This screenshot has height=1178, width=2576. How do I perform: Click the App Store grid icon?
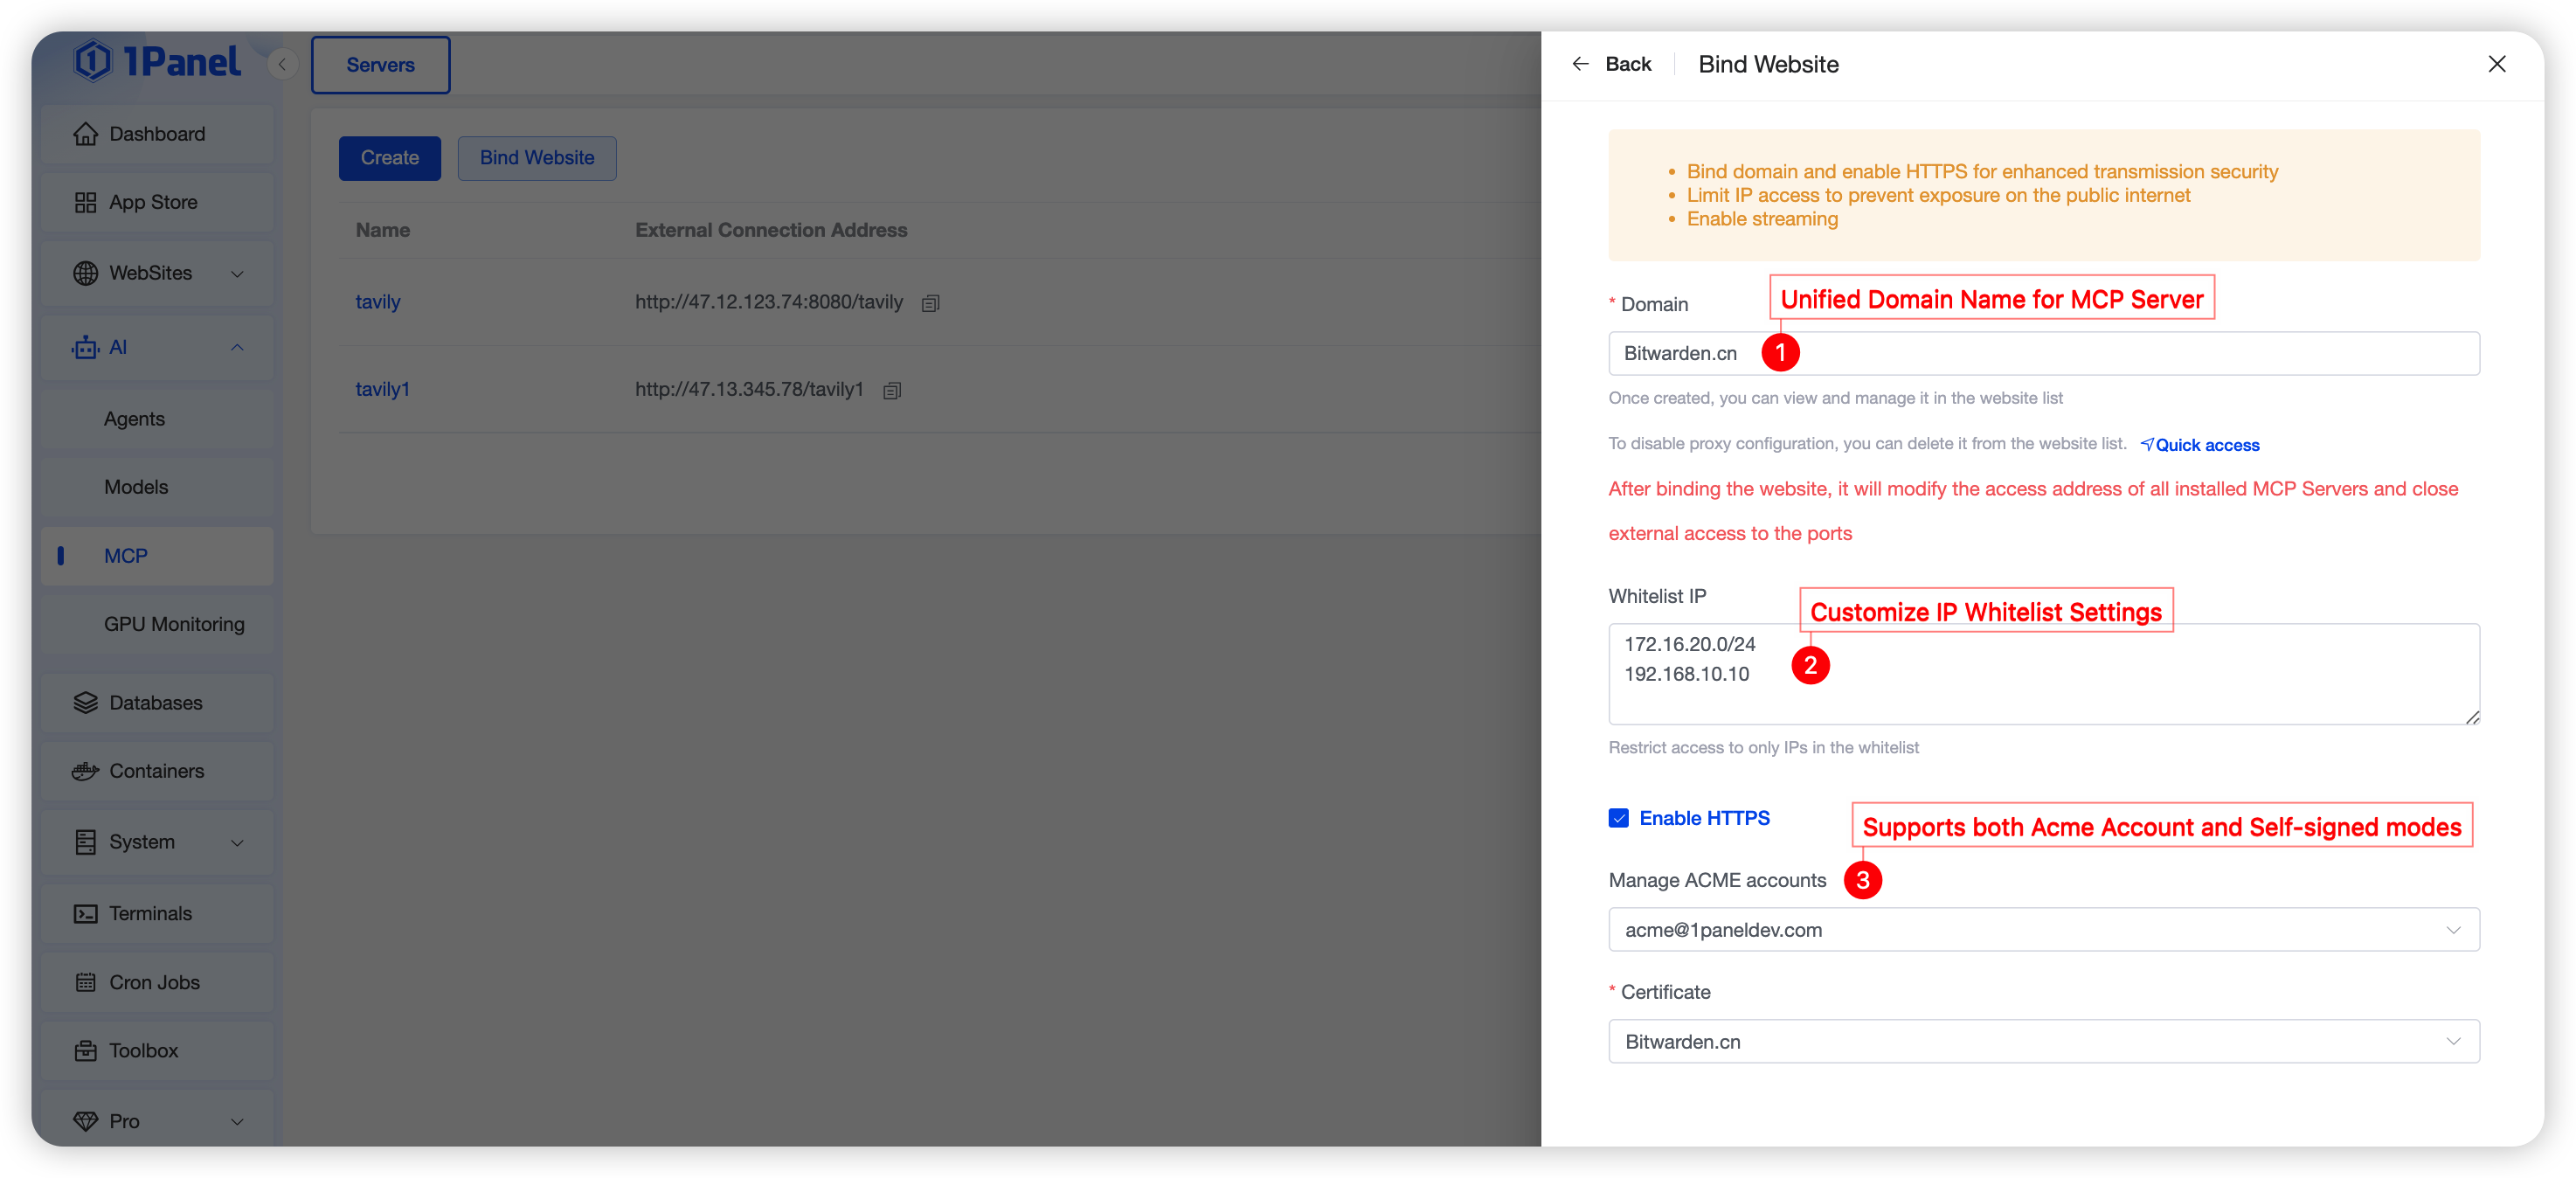pos(86,203)
